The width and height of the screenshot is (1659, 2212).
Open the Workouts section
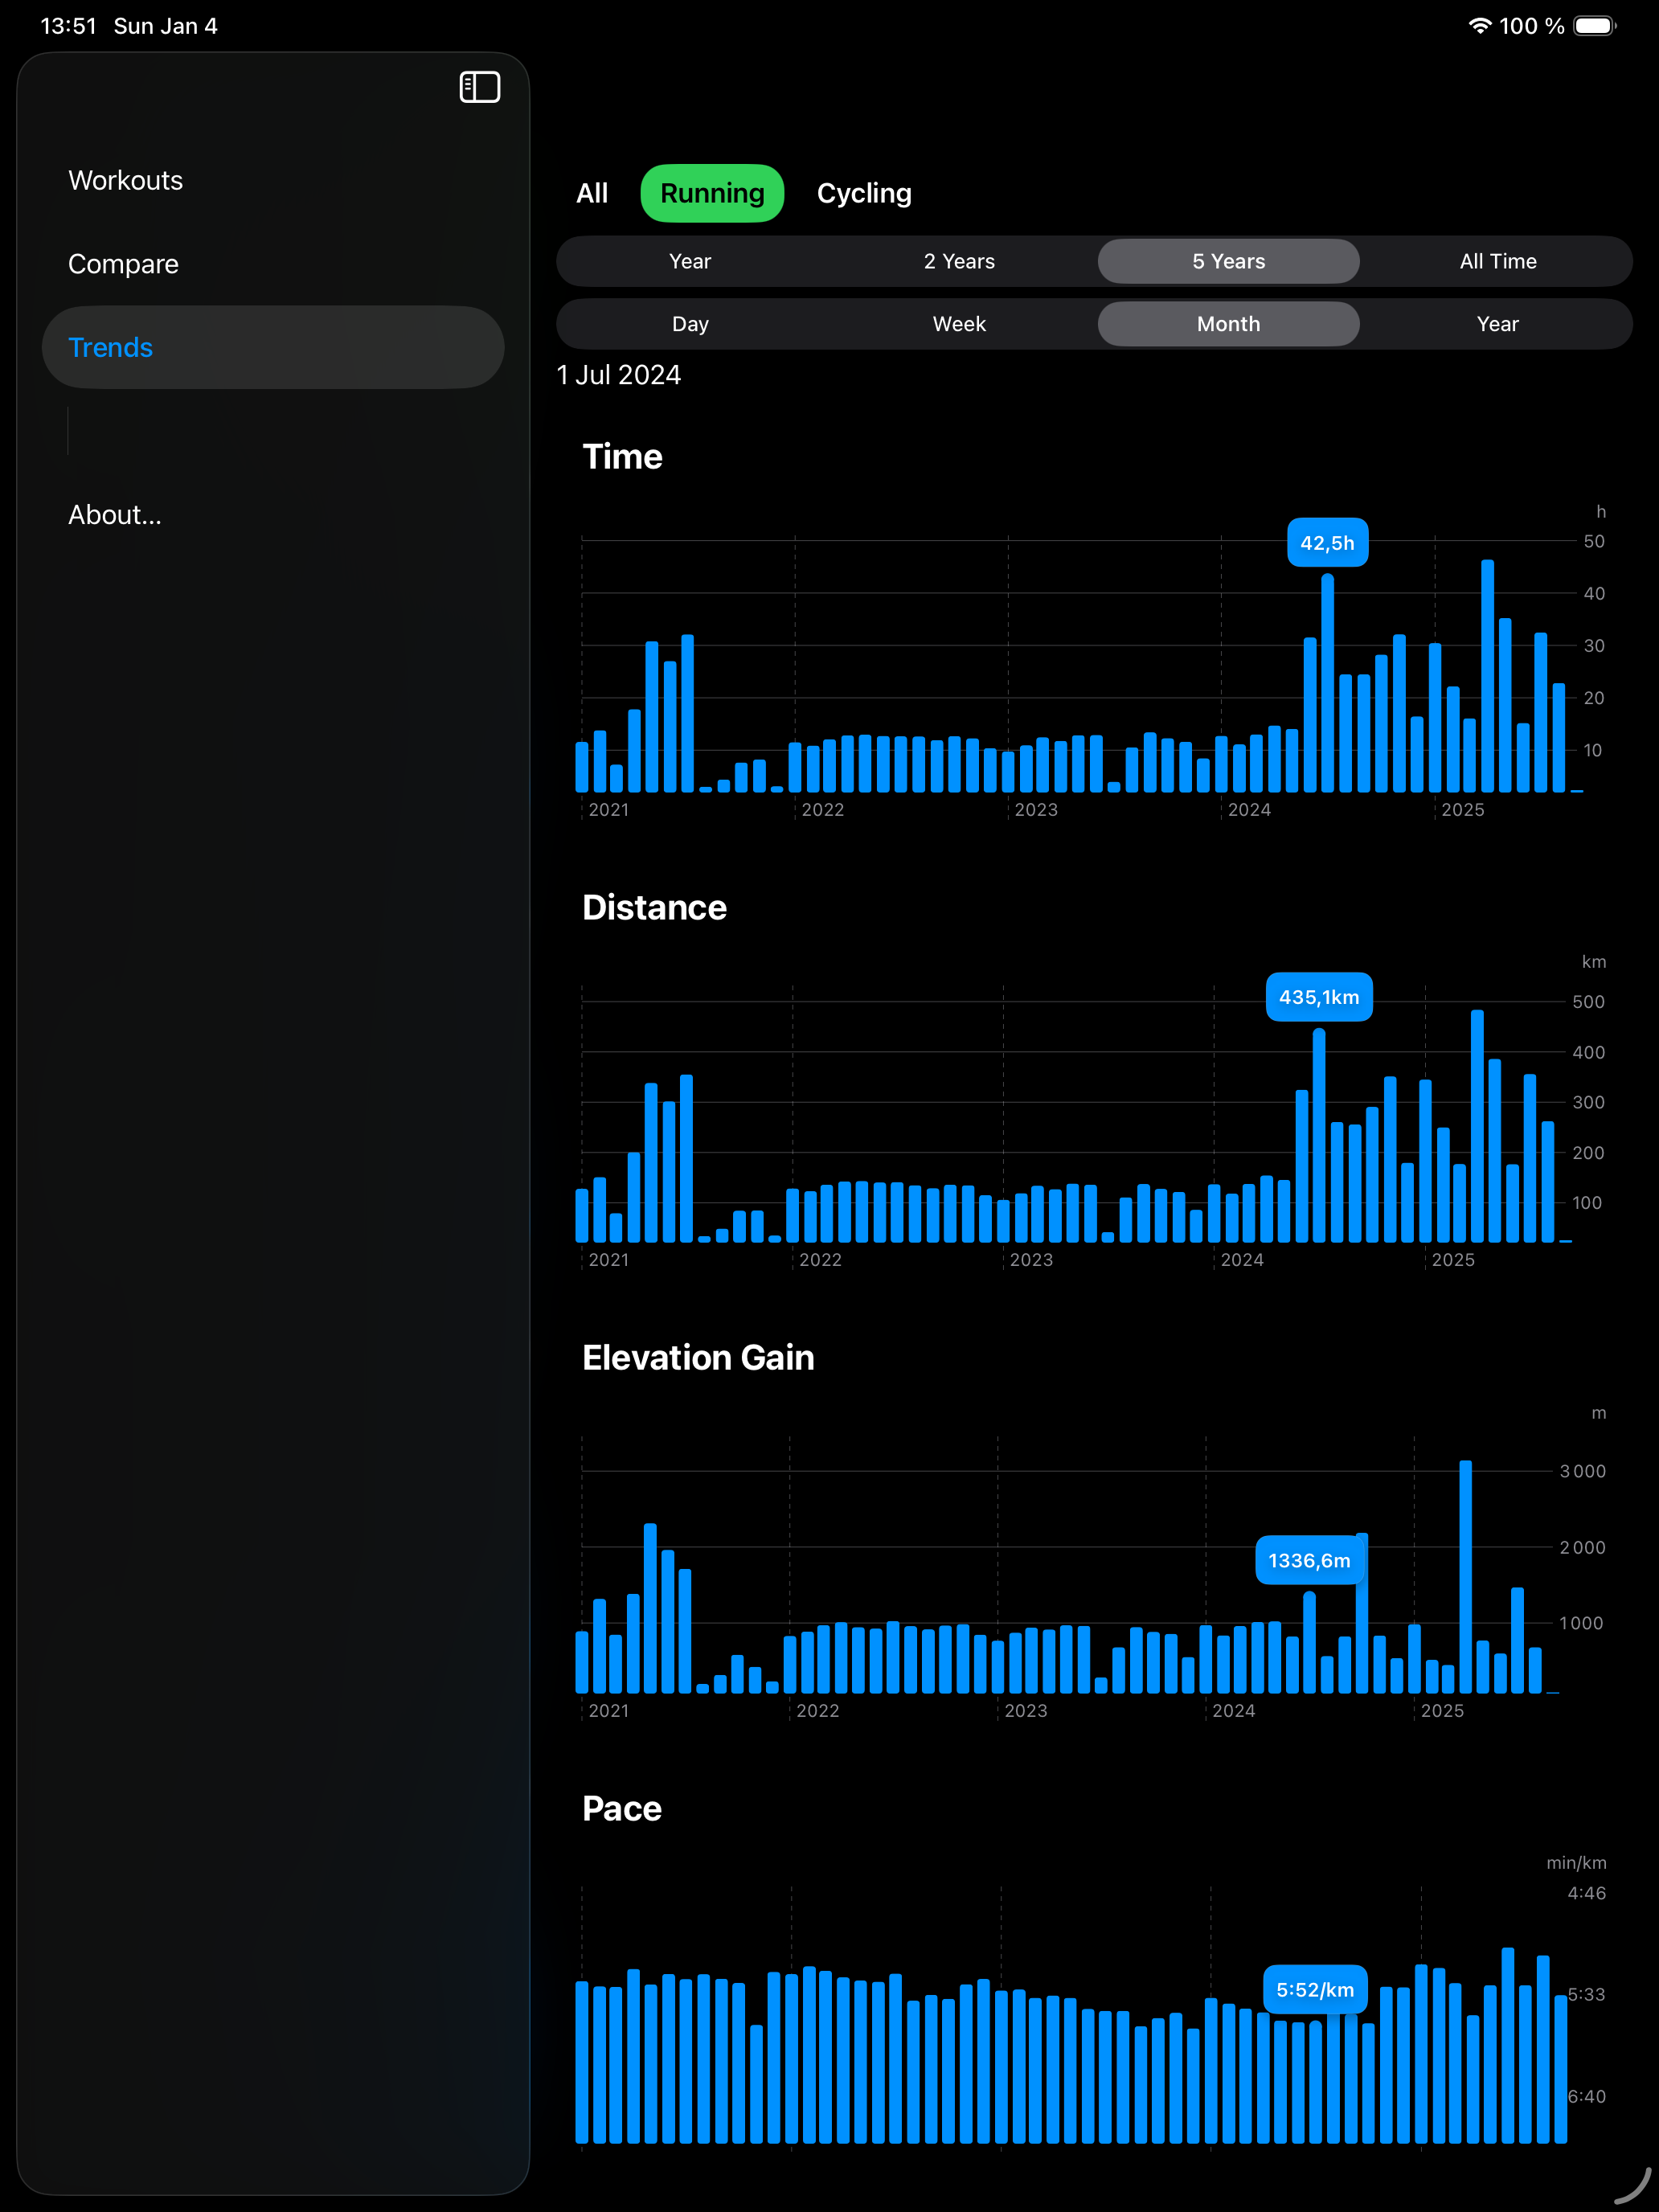pos(125,180)
